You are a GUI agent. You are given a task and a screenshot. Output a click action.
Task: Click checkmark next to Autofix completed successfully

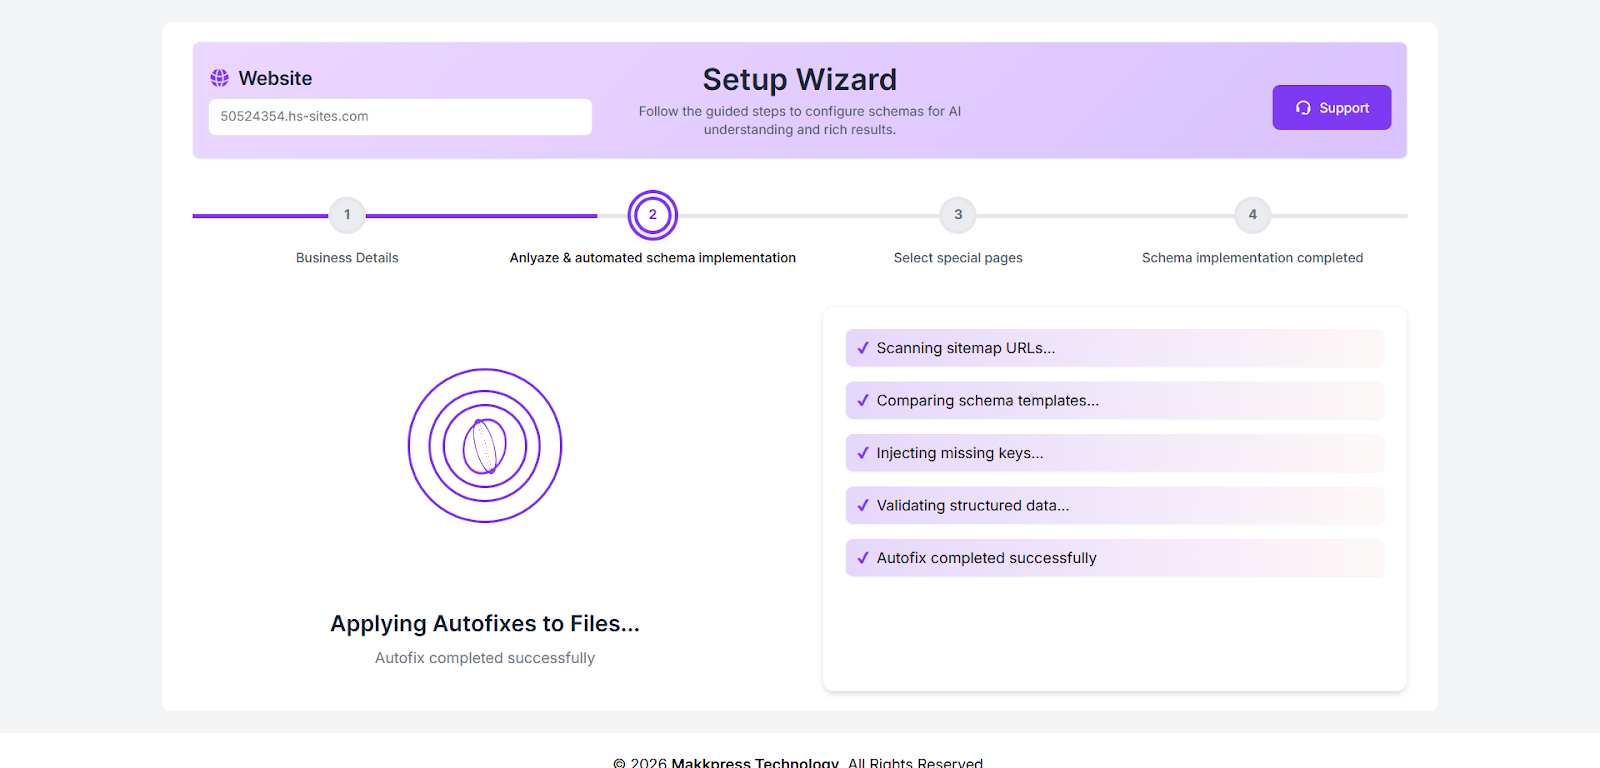[863, 558]
